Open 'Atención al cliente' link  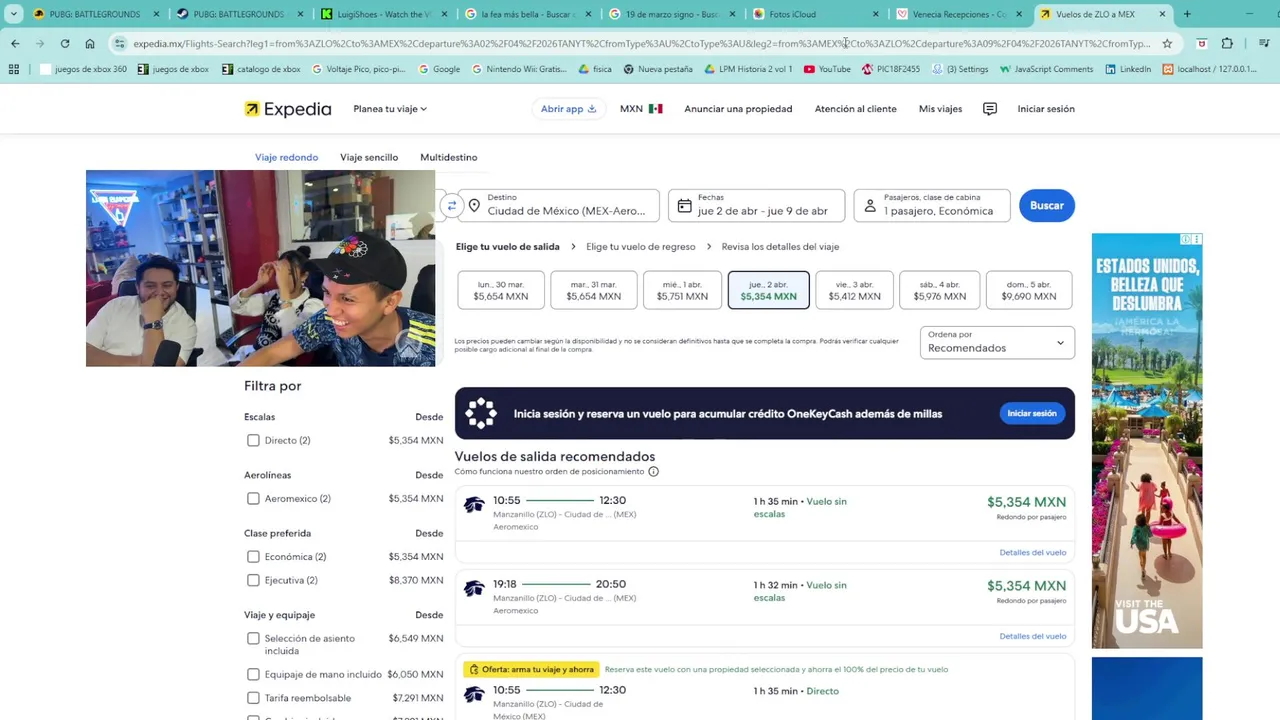tap(855, 109)
